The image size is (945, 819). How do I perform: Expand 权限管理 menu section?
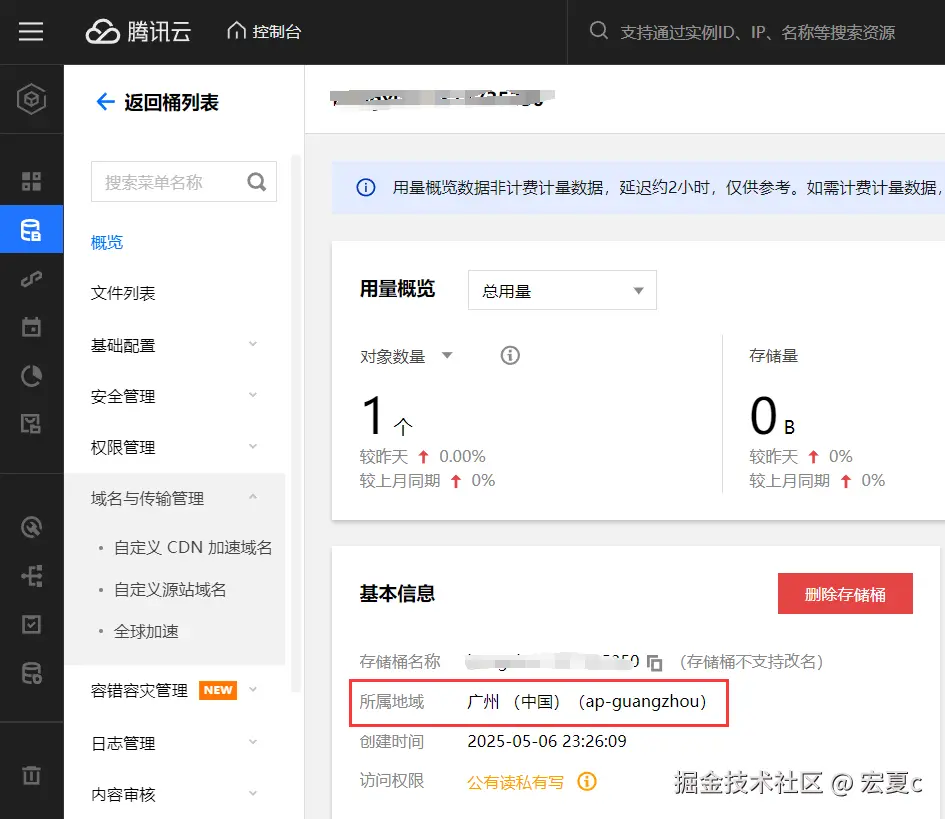click(x=175, y=447)
